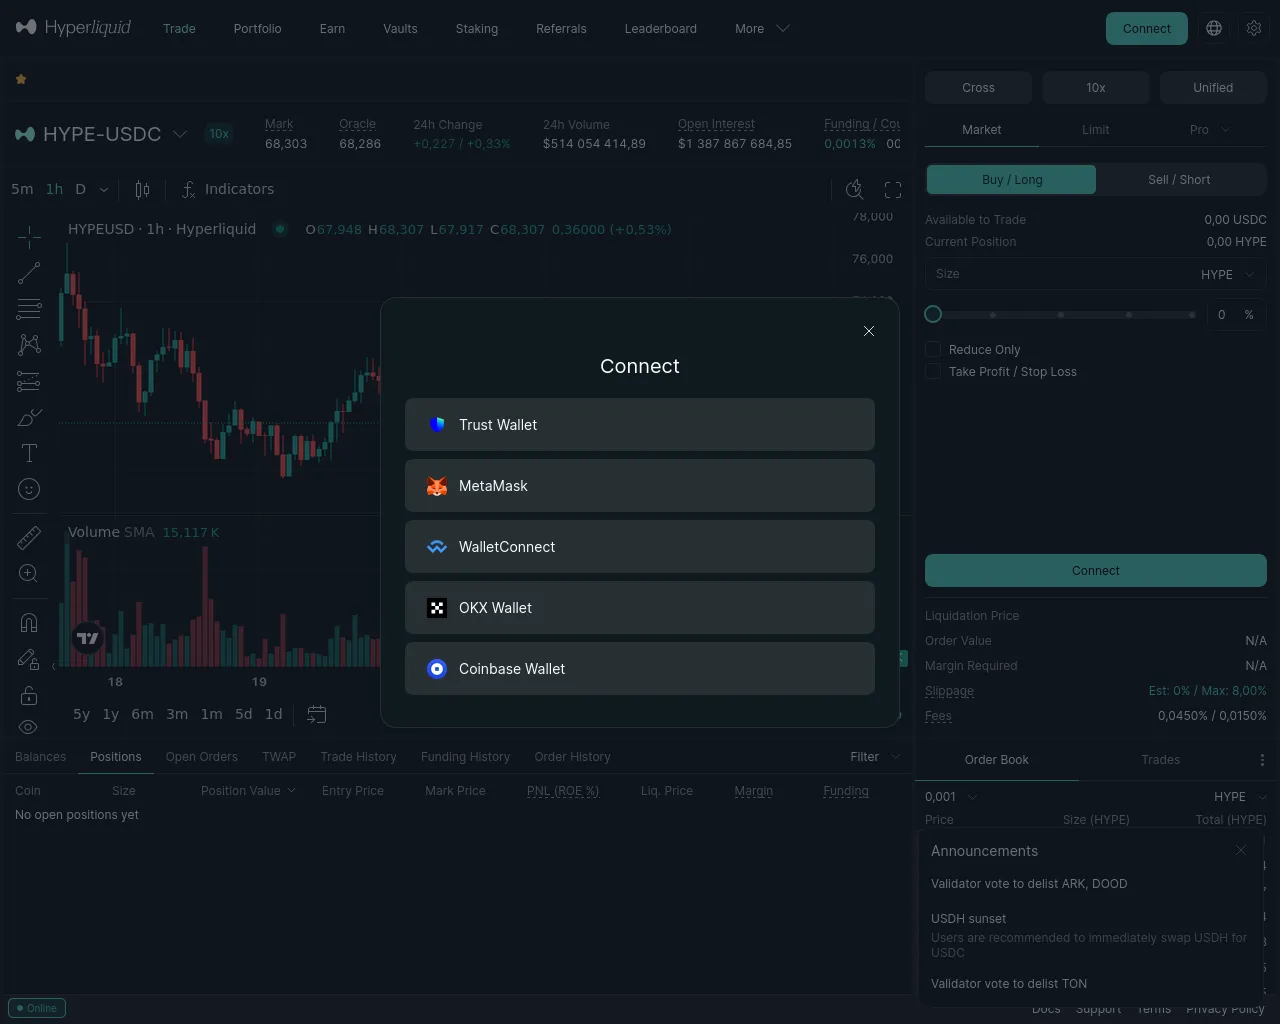This screenshot has width=1280, height=1024.
Task: Enable Take Profit / Stop Loss checkbox
Action: click(x=933, y=371)
